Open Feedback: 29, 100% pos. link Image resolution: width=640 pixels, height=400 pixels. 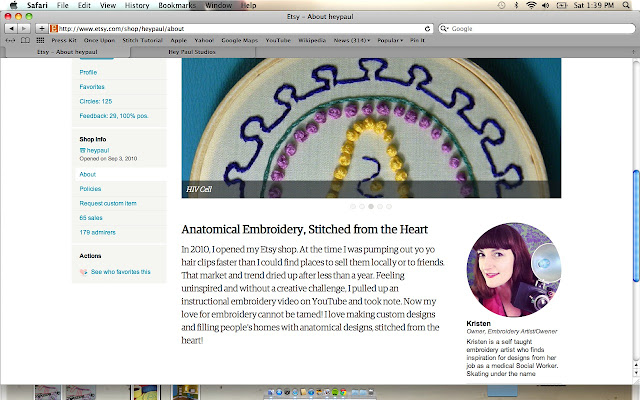(113, 116)
